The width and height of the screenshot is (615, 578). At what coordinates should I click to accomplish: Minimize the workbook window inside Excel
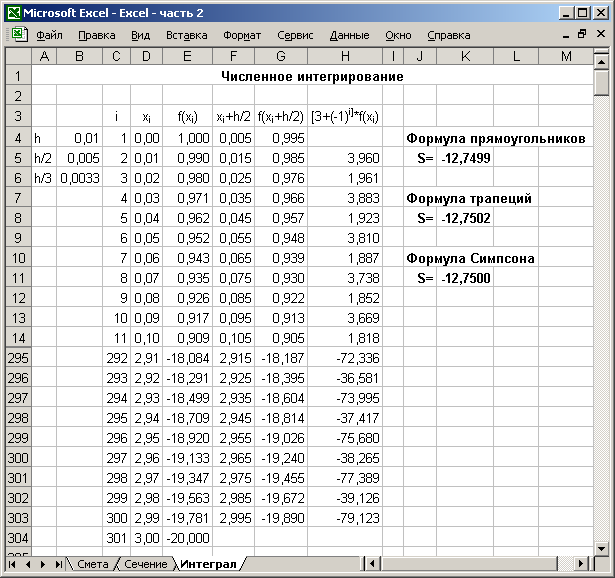566,36
